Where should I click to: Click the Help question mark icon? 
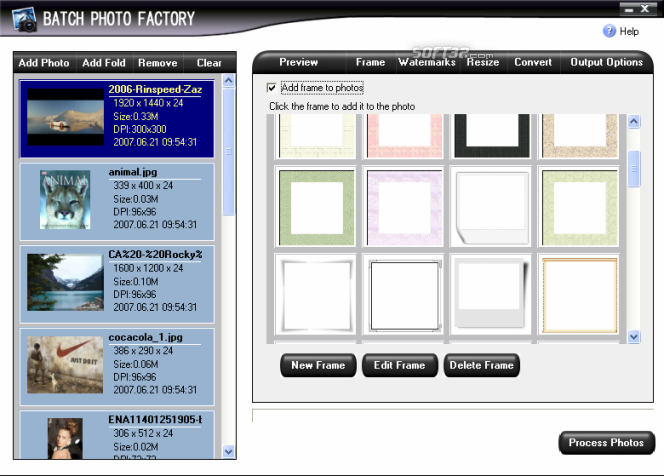click(x=609, y=31)
